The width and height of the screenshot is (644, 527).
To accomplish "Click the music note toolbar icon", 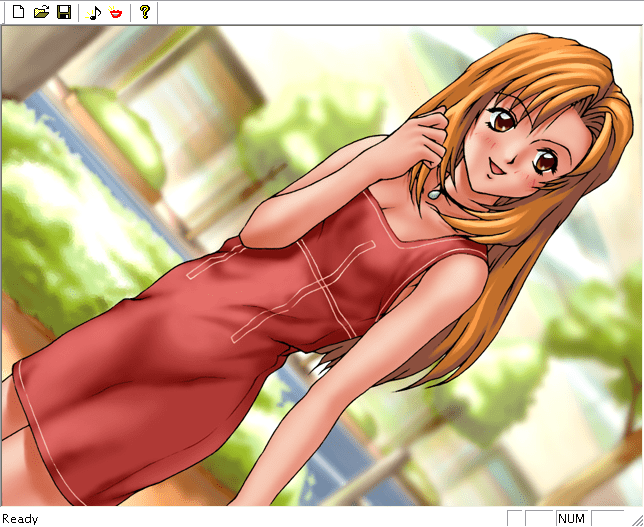I will [94, 12].
